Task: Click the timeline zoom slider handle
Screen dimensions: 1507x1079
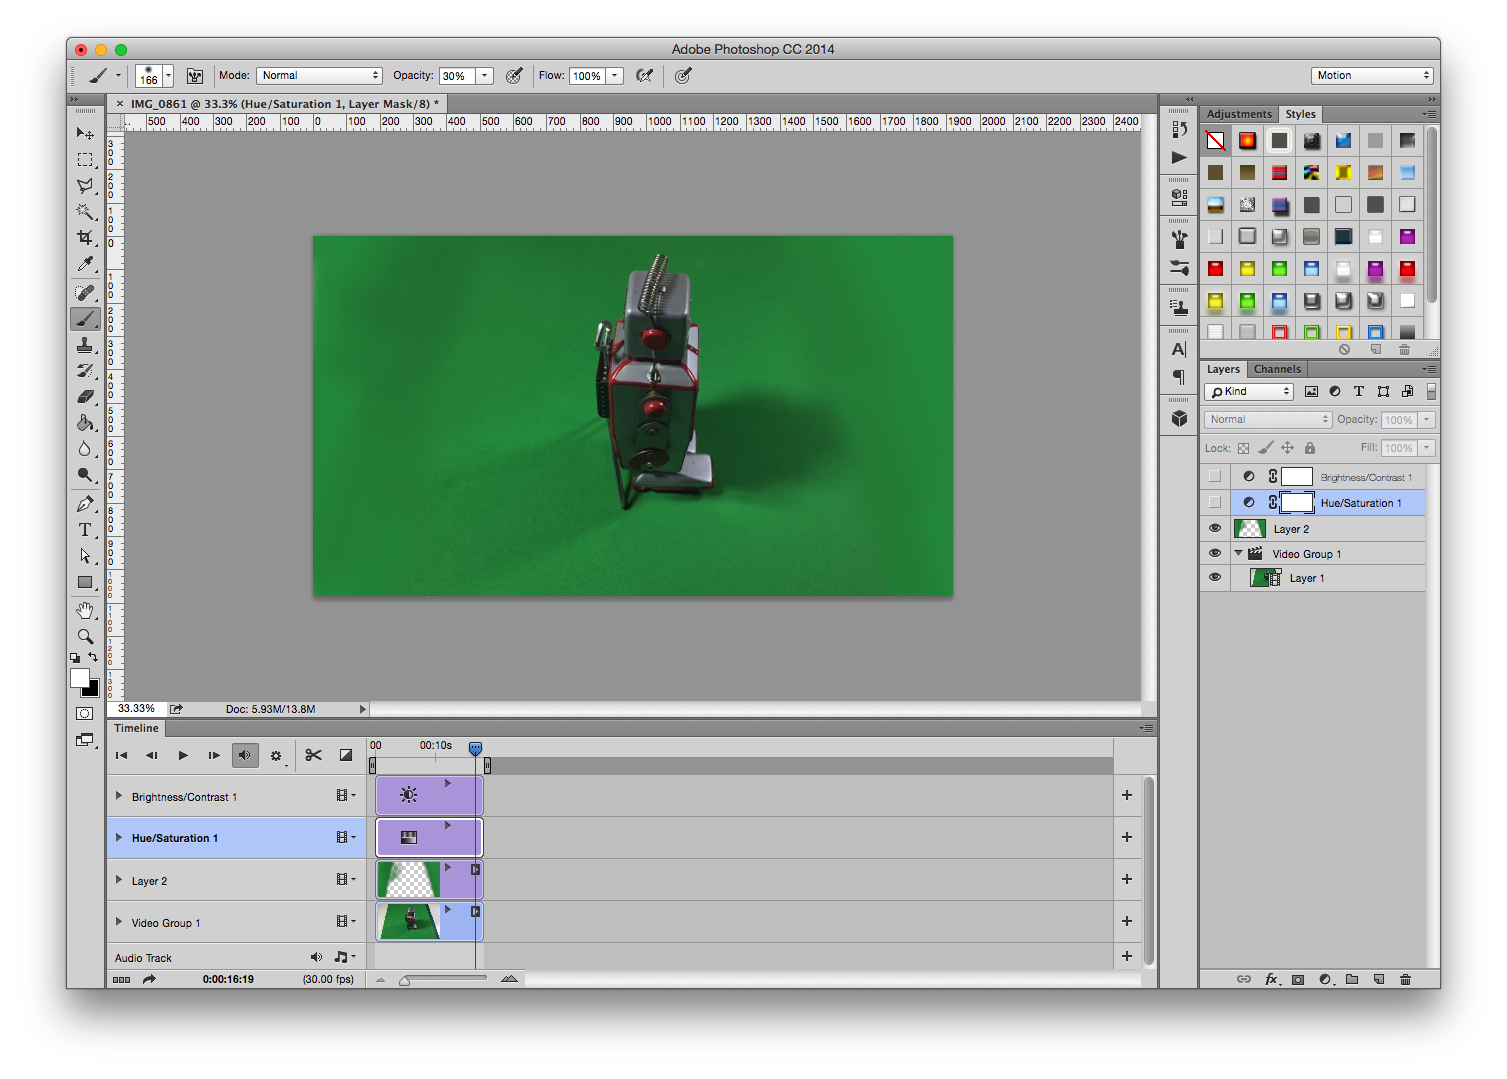Action: [404, 981]
